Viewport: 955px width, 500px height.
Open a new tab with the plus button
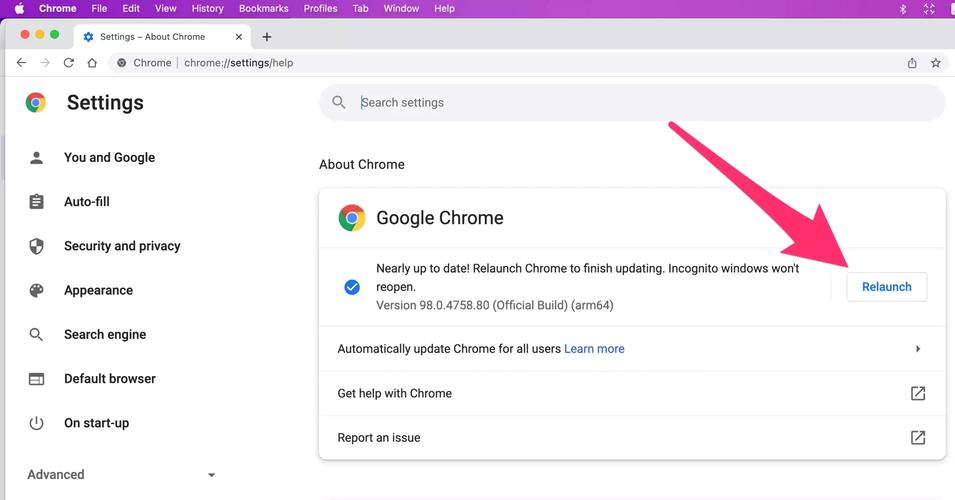(x=267, y=37)
